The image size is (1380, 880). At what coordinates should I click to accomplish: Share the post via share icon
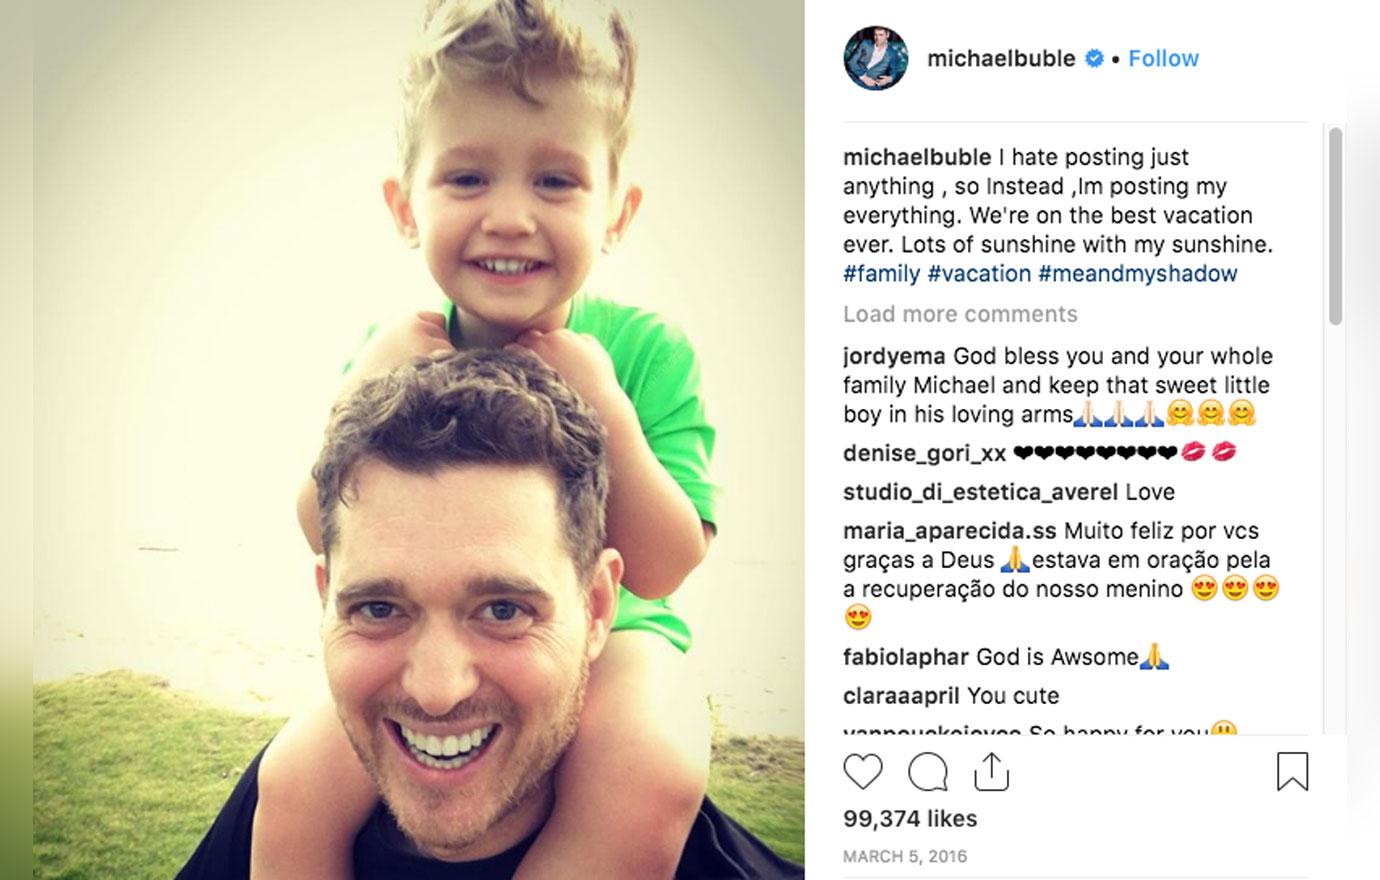click(991, 771)
